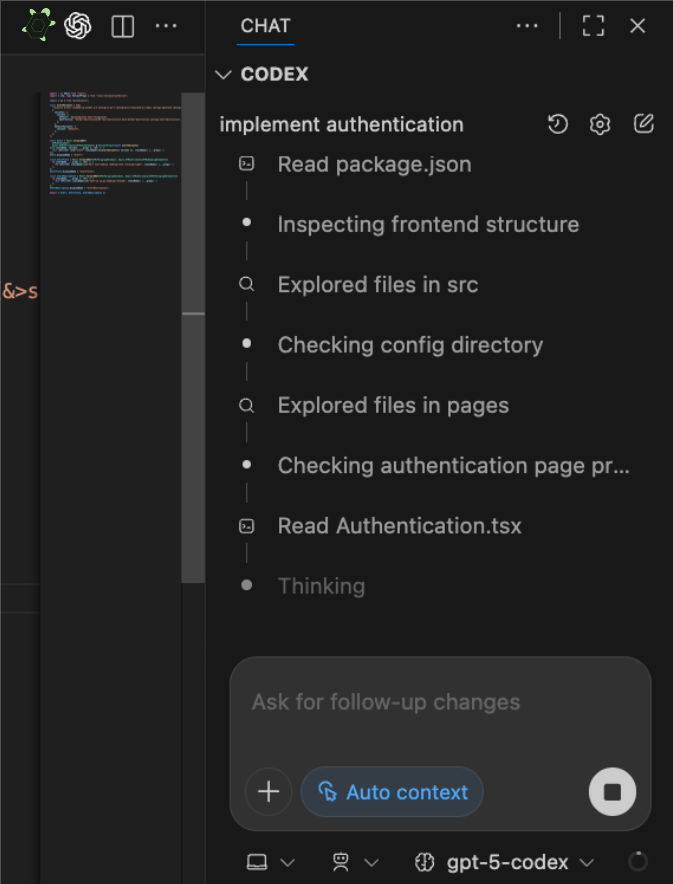This screenshot has width=673, height=884.
Task: Toggle the Auto context option
Action: click(x=392, y=792)
